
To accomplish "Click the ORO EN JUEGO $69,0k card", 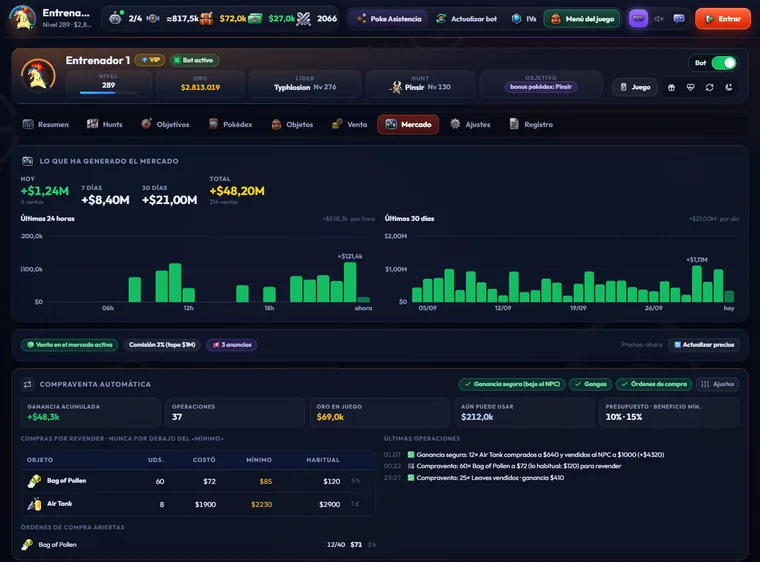I will click(x=380, y=413).
